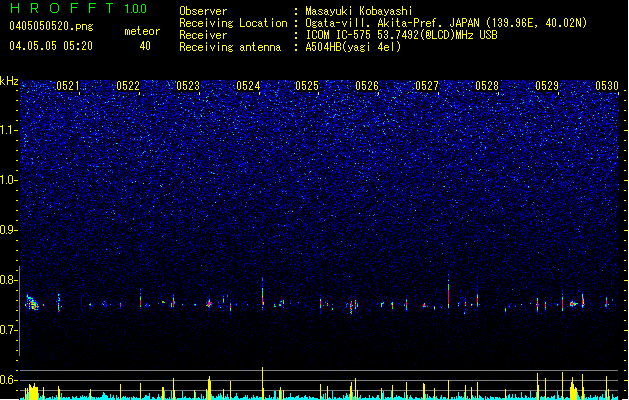Click the kHz axis unit label
The height and width of the screenshot is (400, 629).
[9, 81]
